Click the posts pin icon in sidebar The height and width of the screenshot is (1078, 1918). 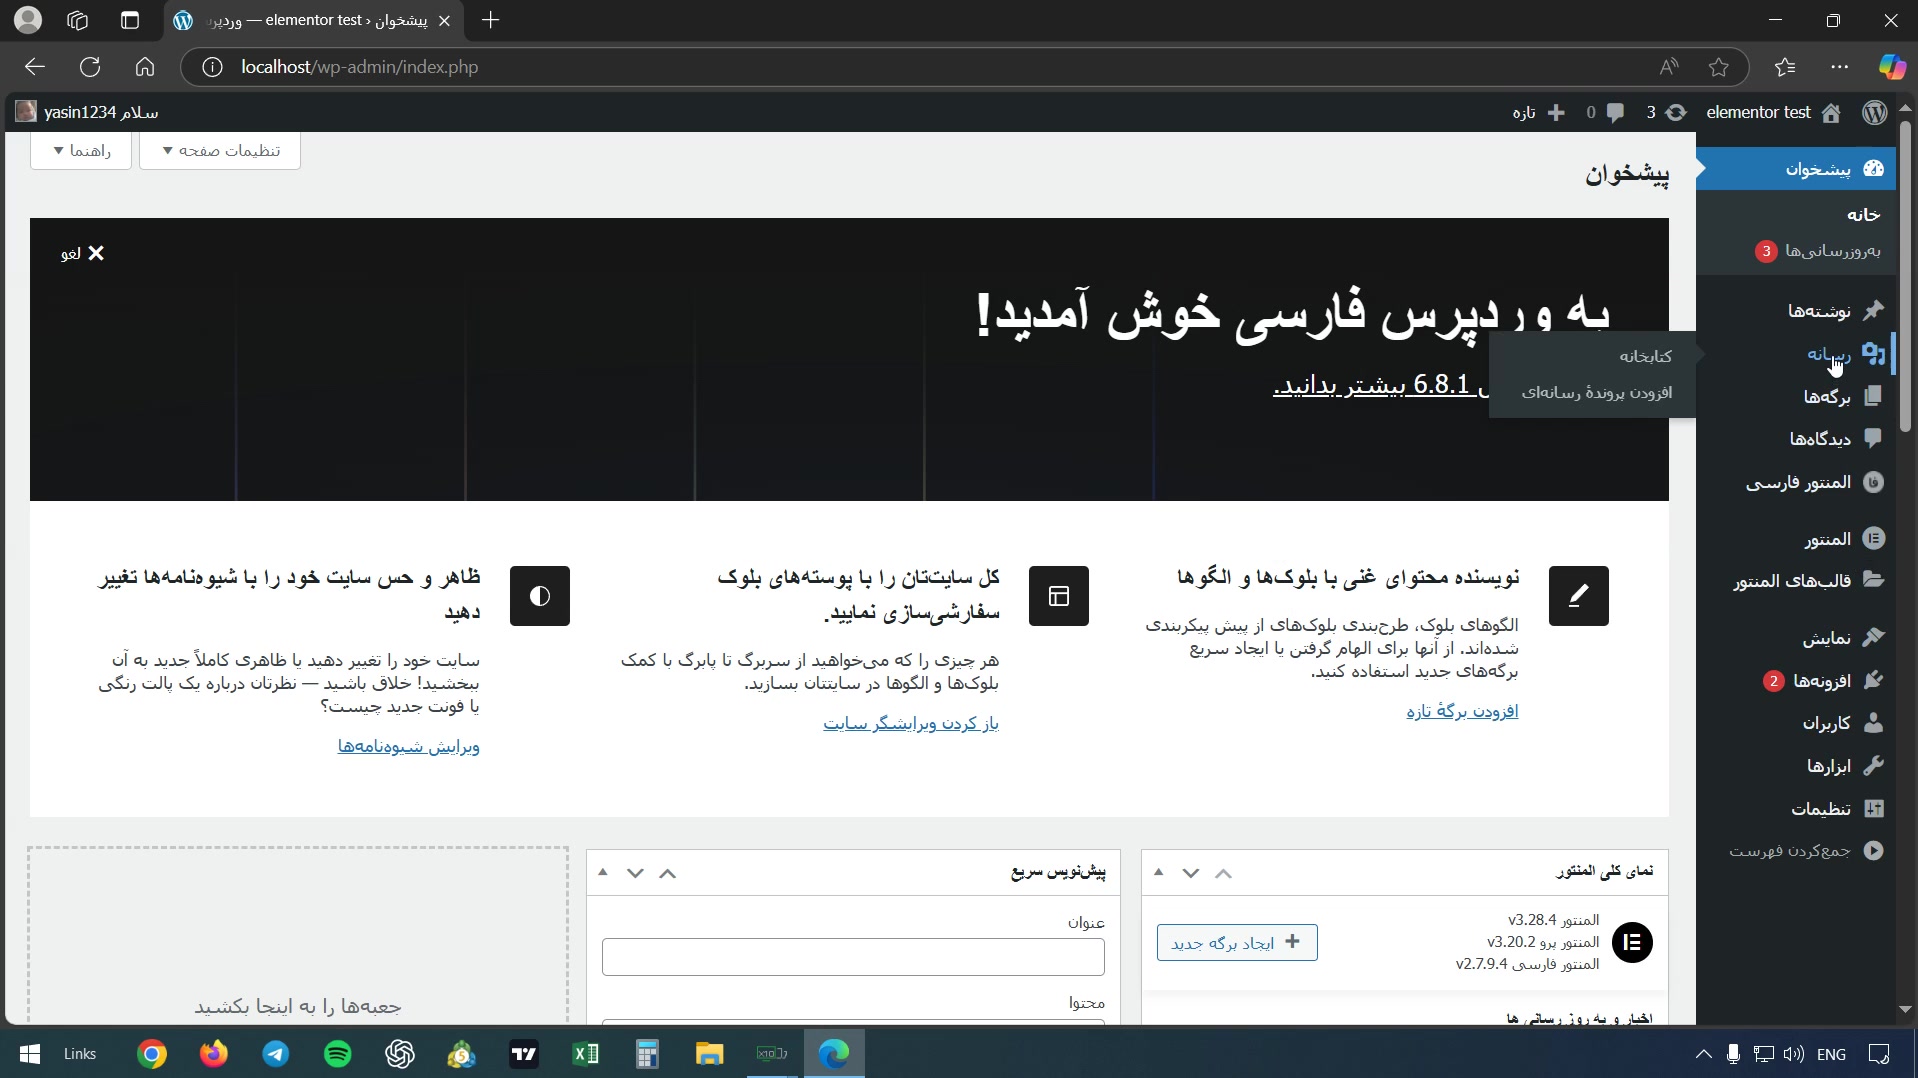click(1873, 311)
